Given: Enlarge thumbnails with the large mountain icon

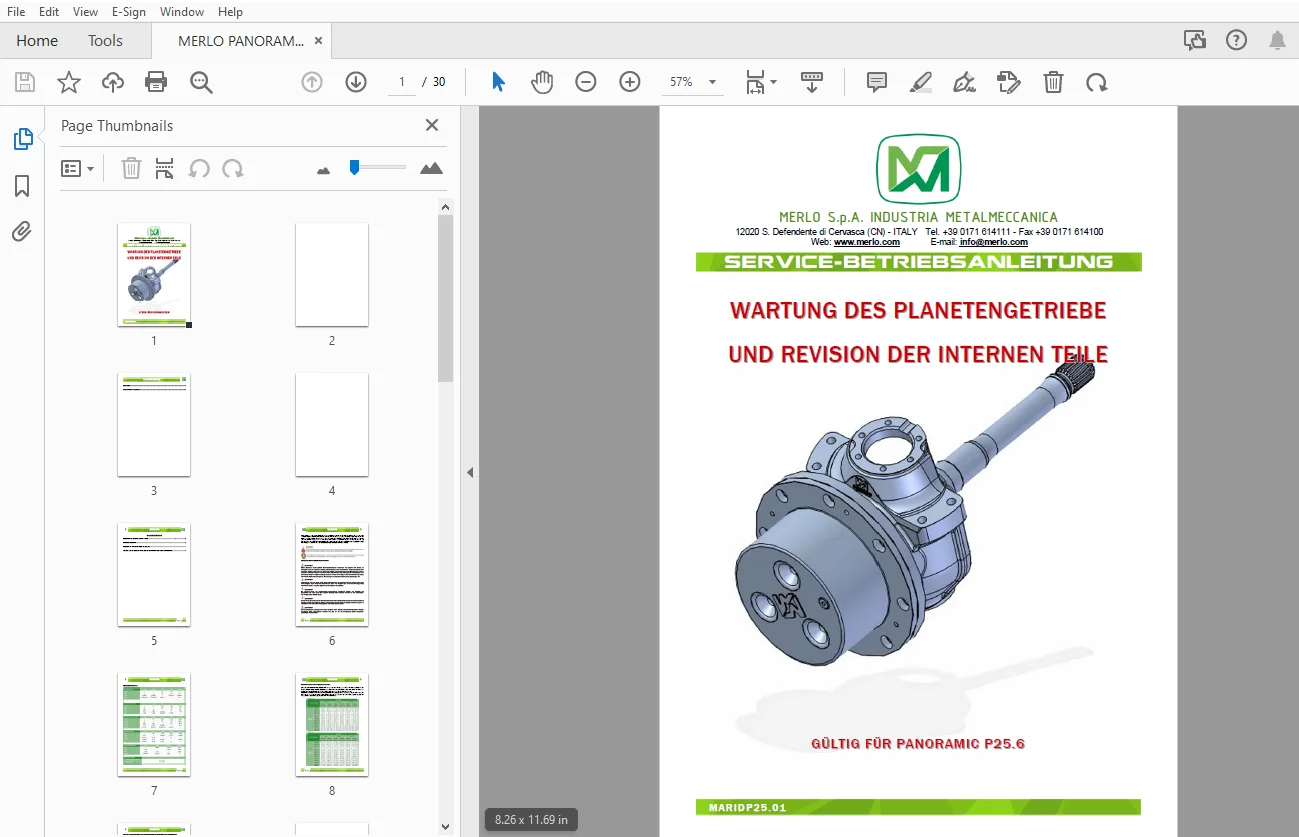Looking at the screenshot, I should pyautogui.click(x=431, y=168).
